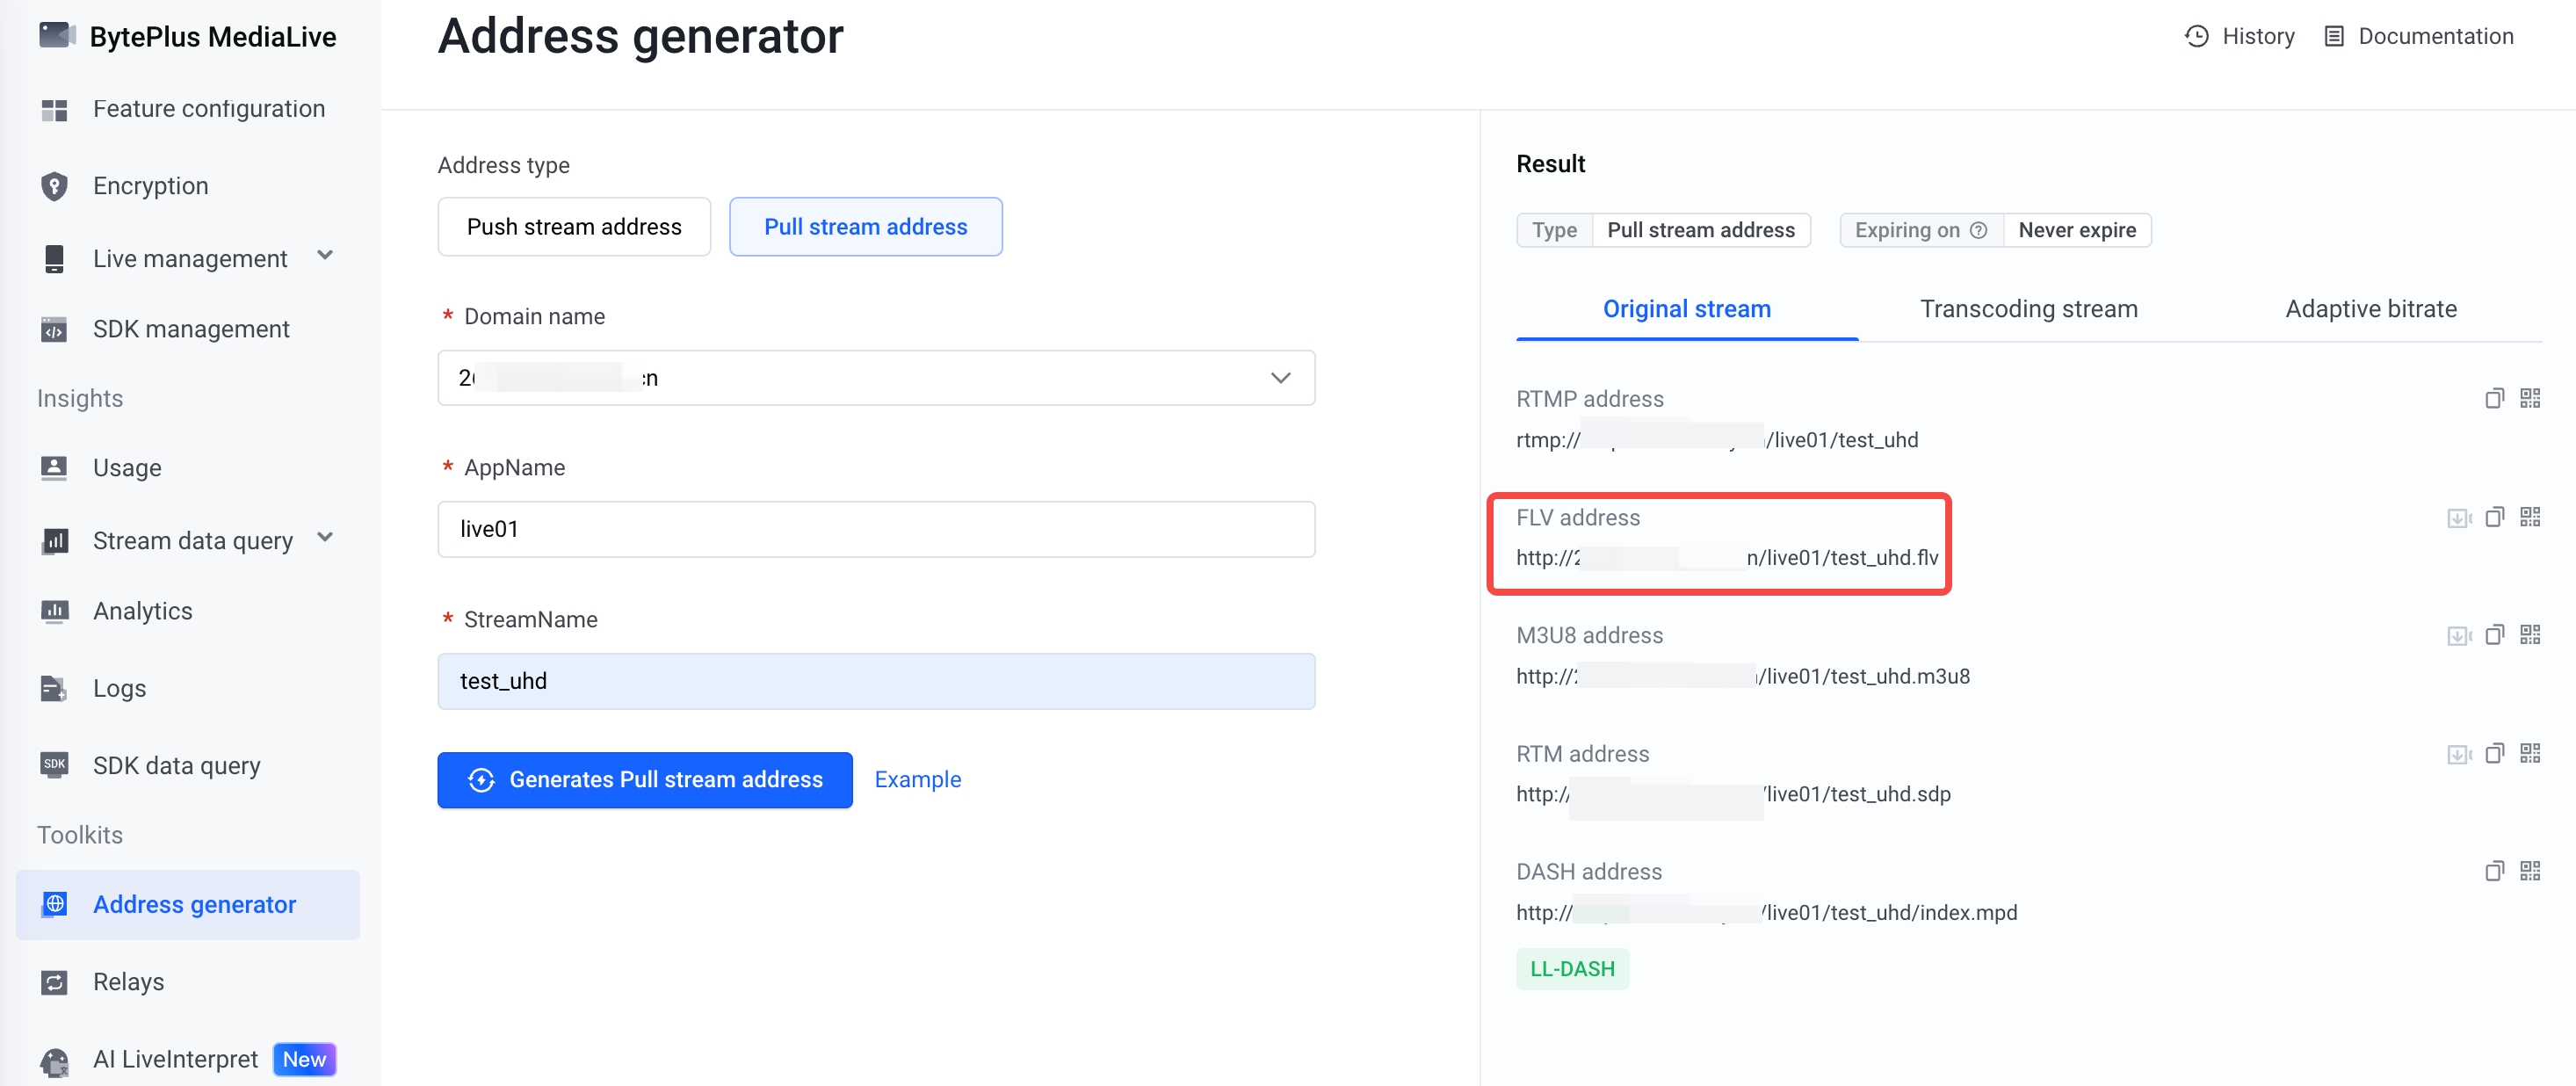
Task: Switch to Transcoding stream tab
Action: click(2028, 309)
